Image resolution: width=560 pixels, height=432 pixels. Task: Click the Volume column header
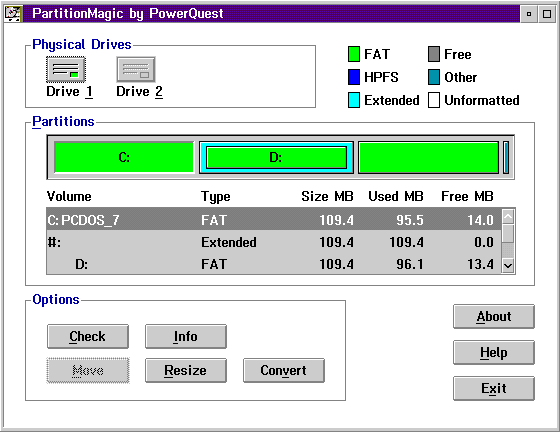[69, 196]
